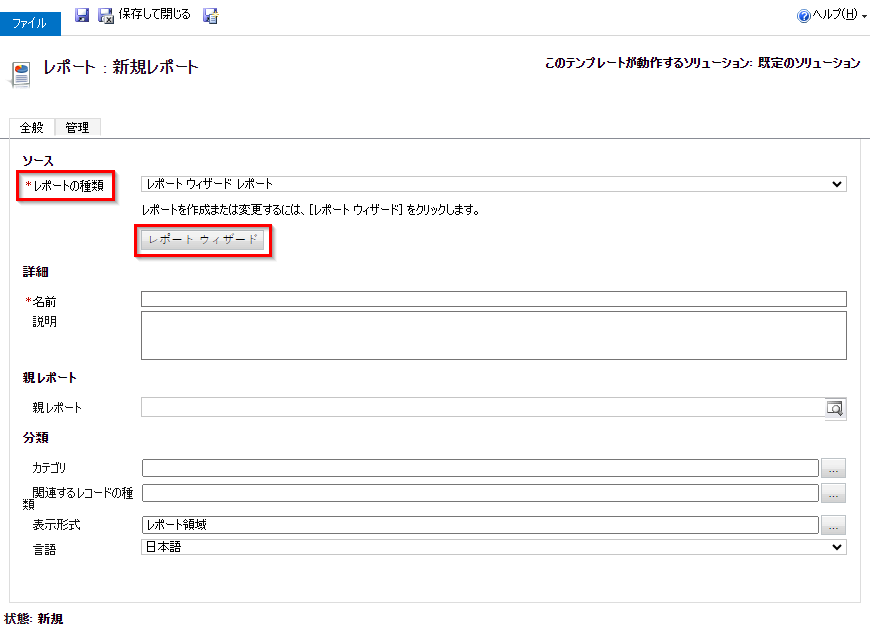This screenshot has width=870, height=636.
Task: Click the 言語 field label
Action: [x=44, y=550]
